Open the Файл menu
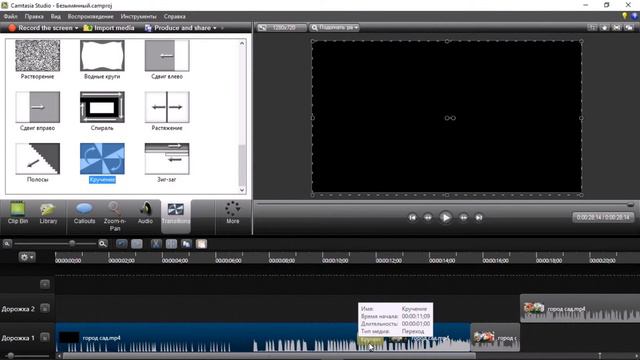640x360 pixels. 10,16
